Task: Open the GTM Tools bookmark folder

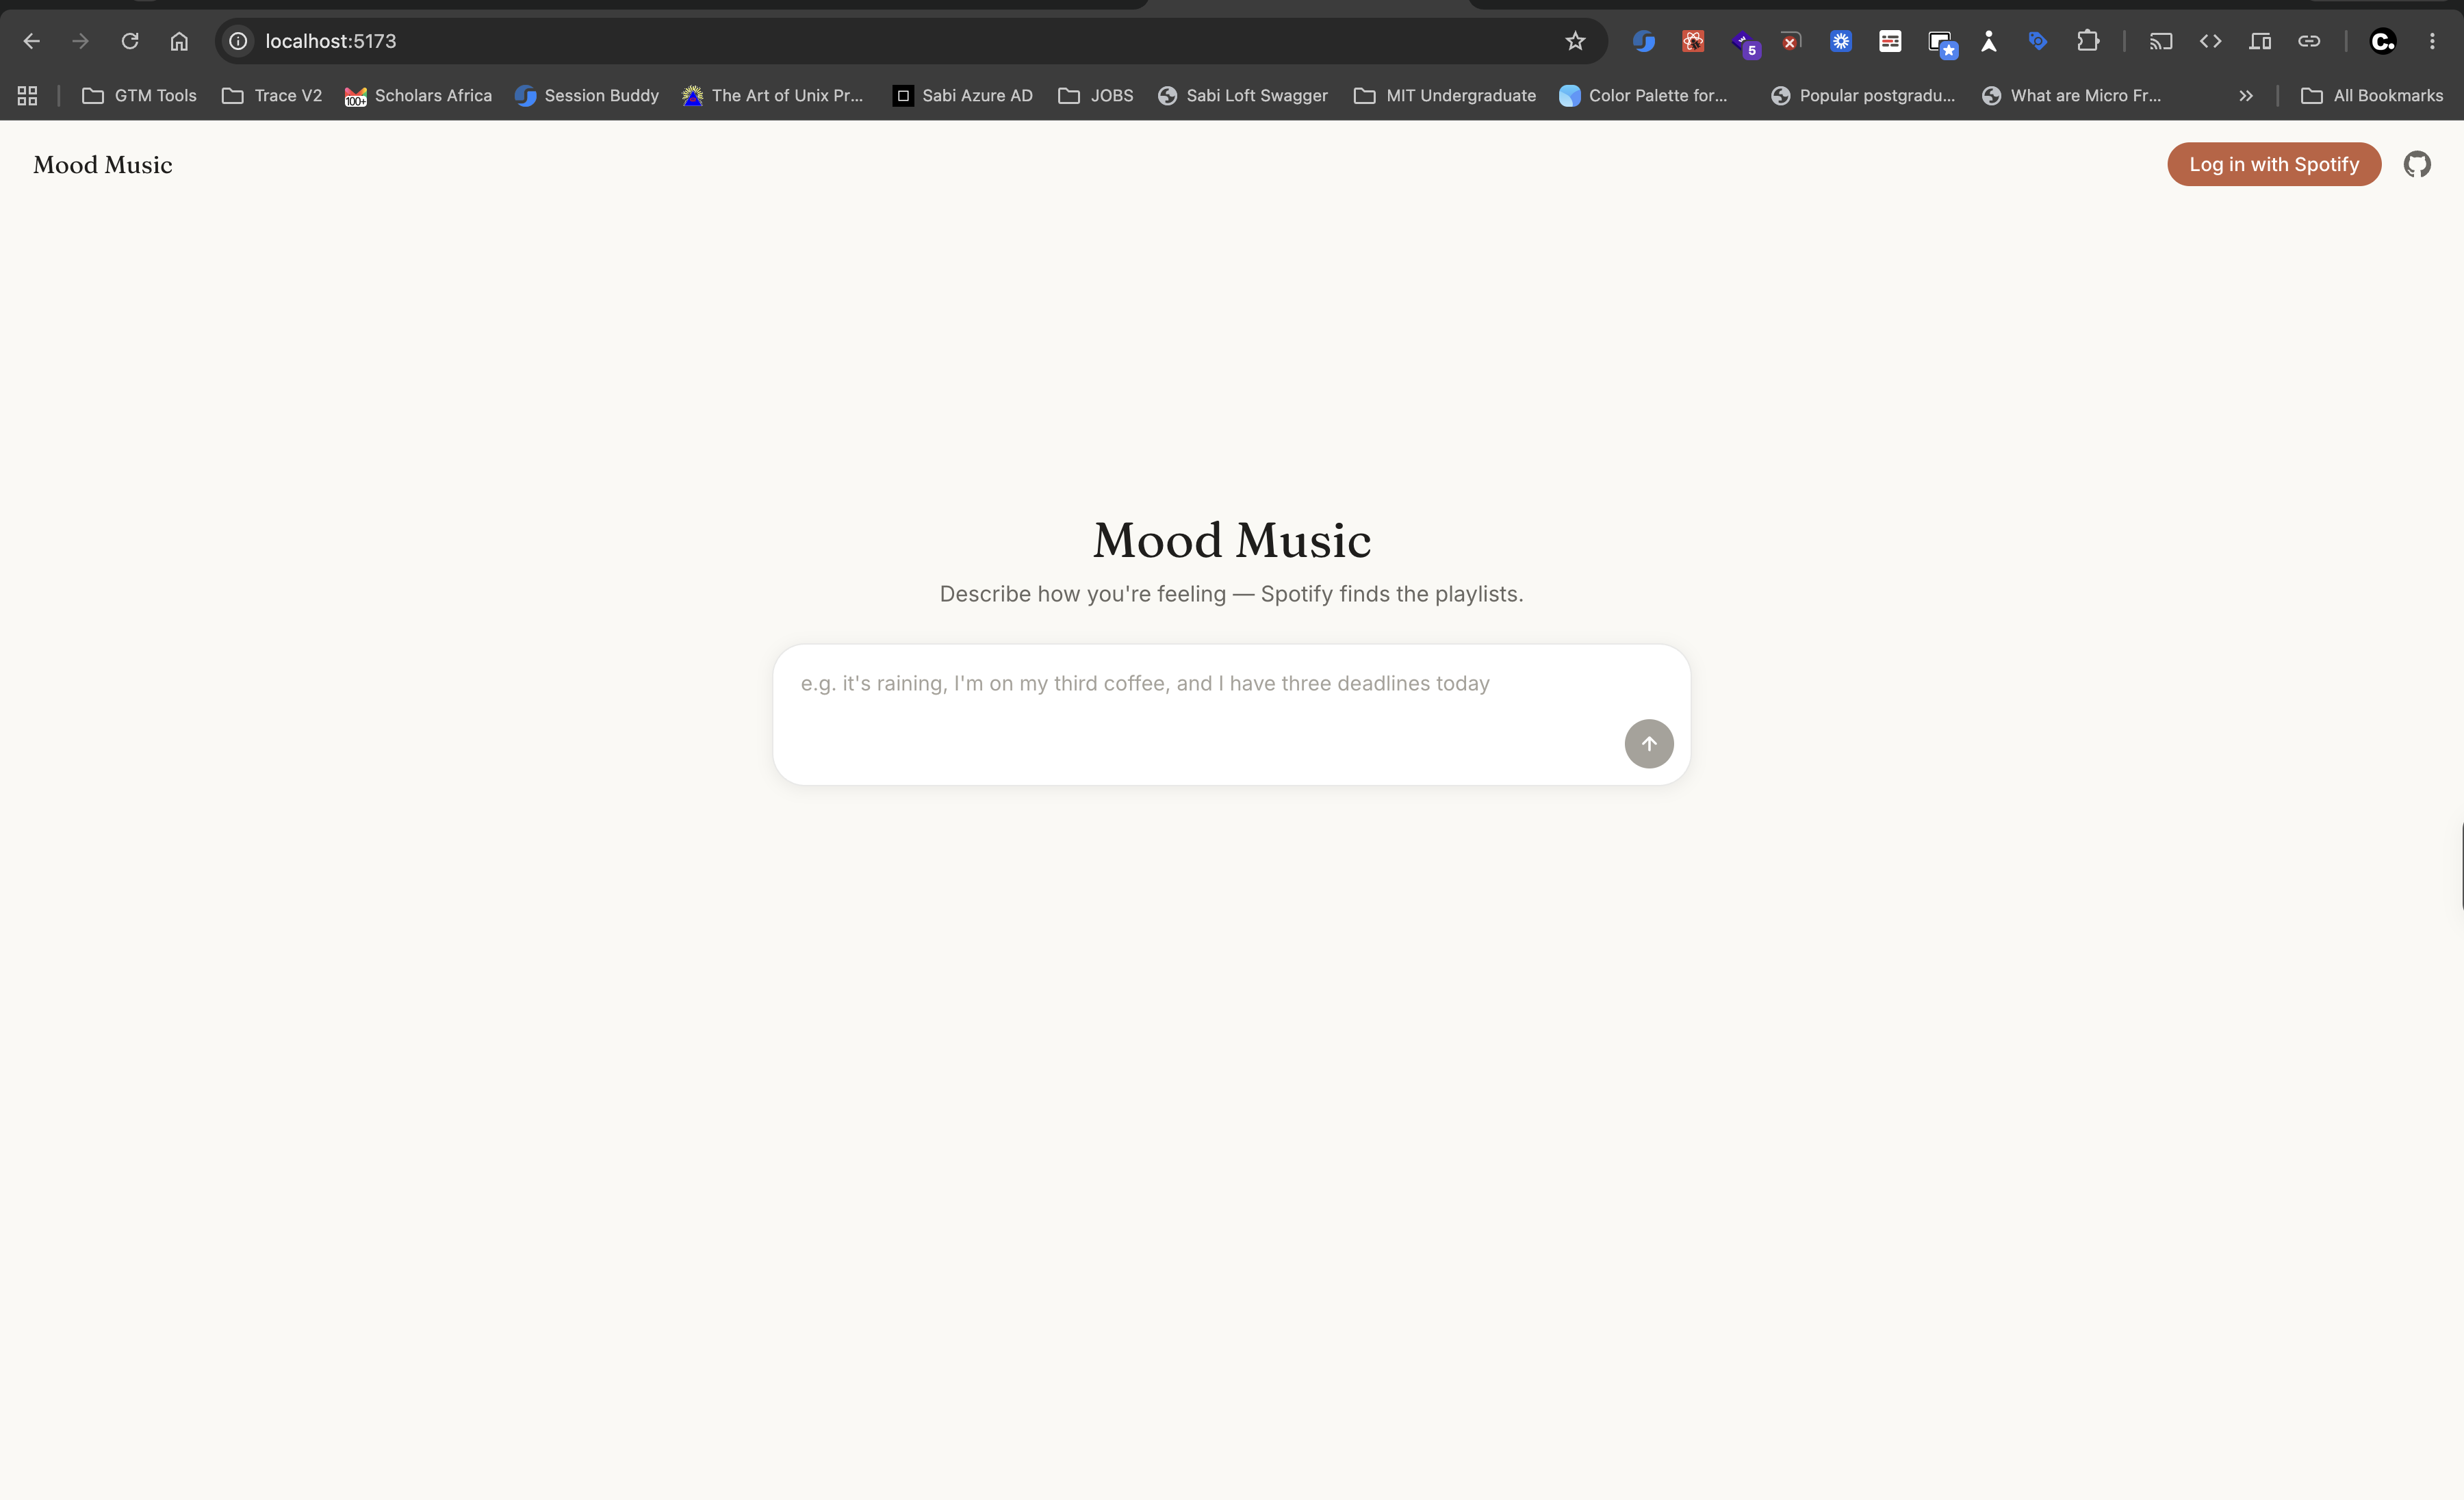Action: [139, 95]
